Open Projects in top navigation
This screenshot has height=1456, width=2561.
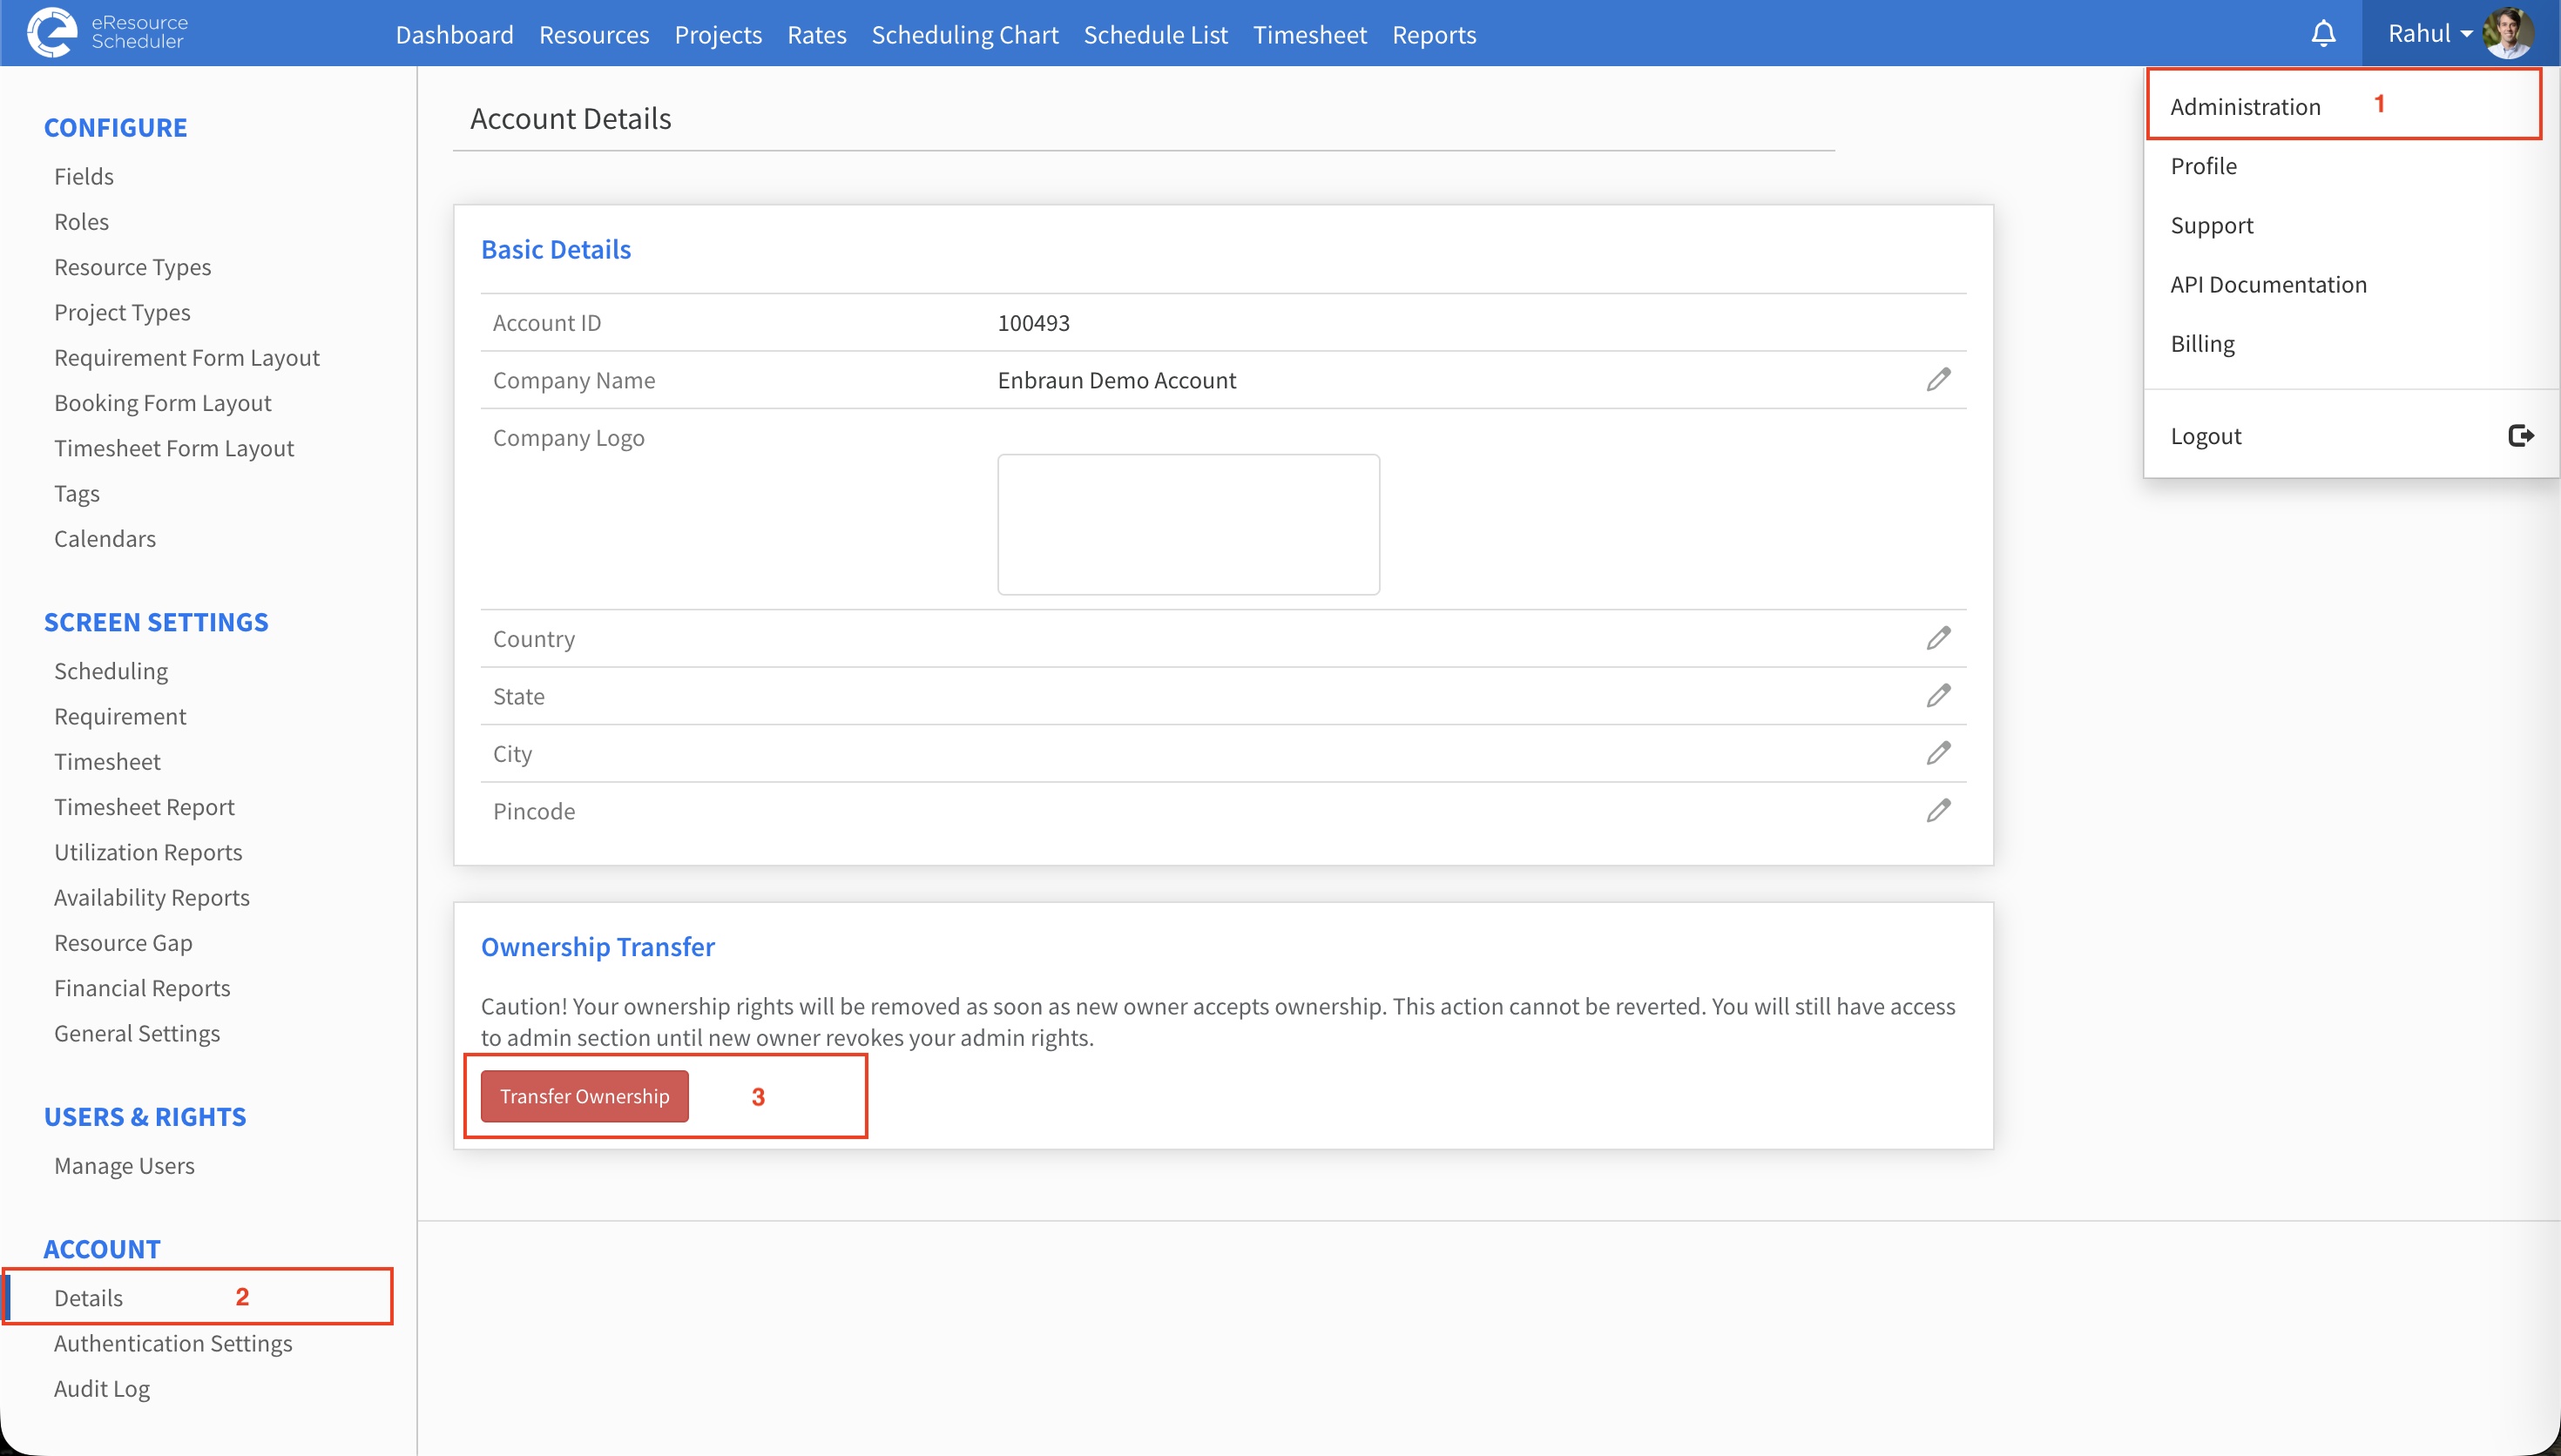[718, 35]
